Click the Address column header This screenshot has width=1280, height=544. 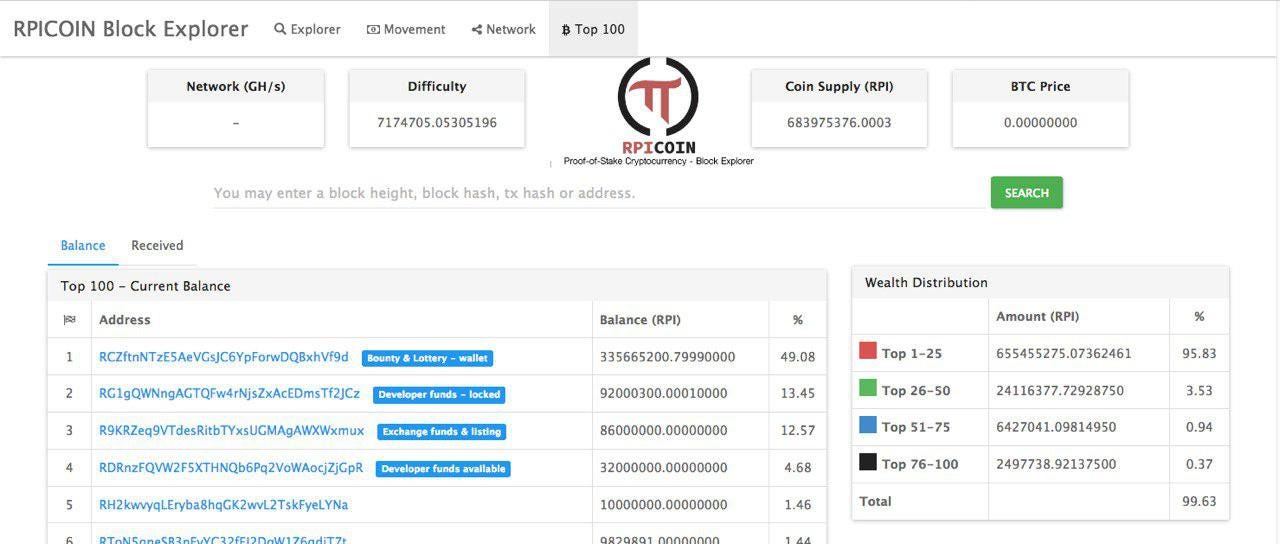coord(125,320)
